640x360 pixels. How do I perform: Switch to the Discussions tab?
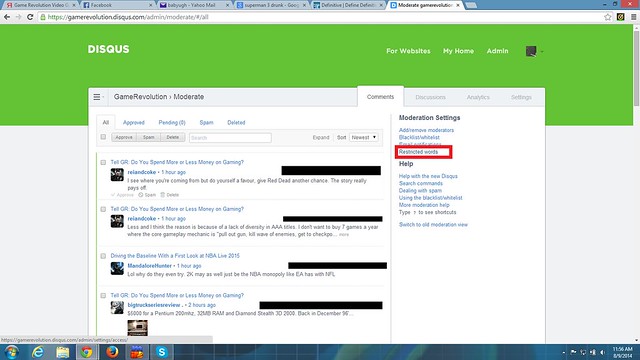click(430, 98)
